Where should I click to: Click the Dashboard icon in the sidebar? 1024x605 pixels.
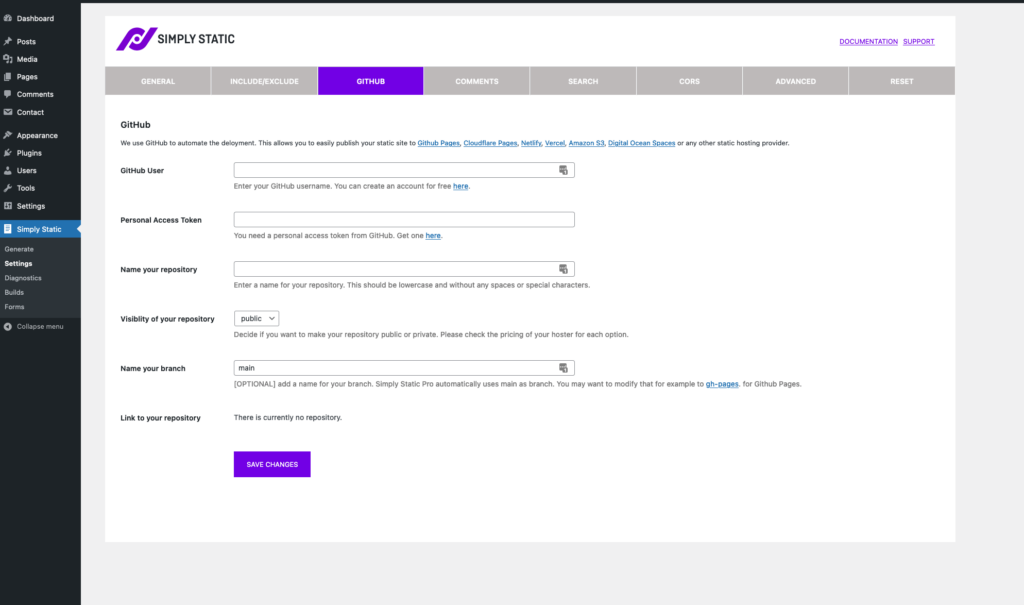click(x=10, y=18)
